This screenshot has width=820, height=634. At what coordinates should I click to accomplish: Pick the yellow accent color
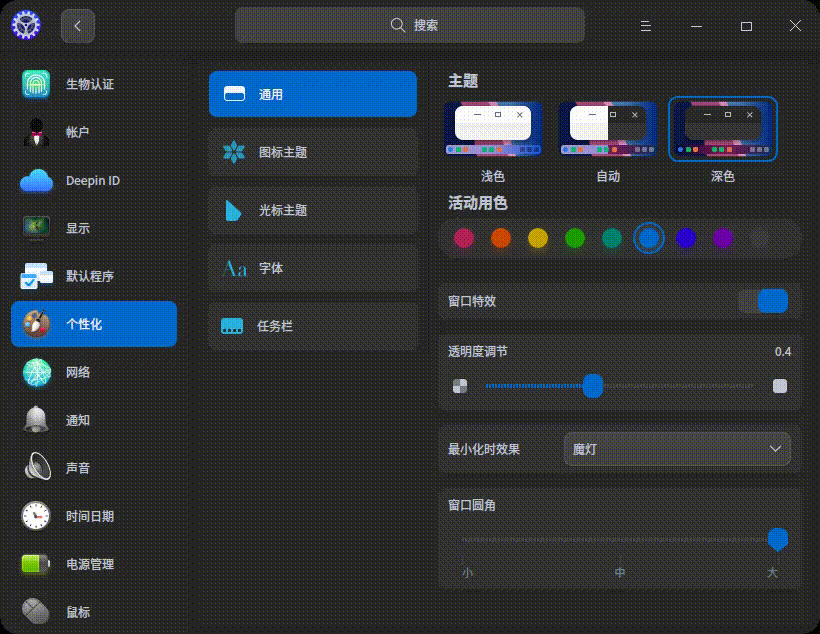pyautogui.click(x=538, y=238)
